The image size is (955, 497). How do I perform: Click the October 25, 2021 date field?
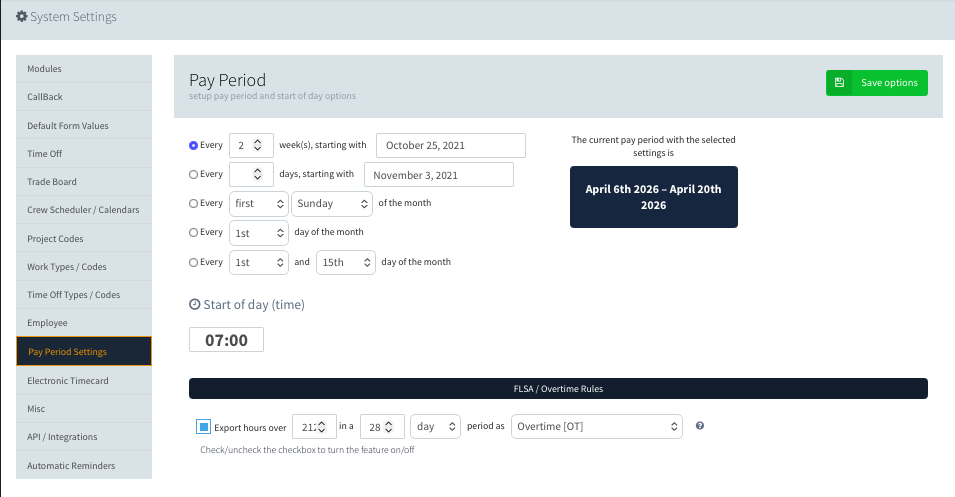(x=451, y=146)
